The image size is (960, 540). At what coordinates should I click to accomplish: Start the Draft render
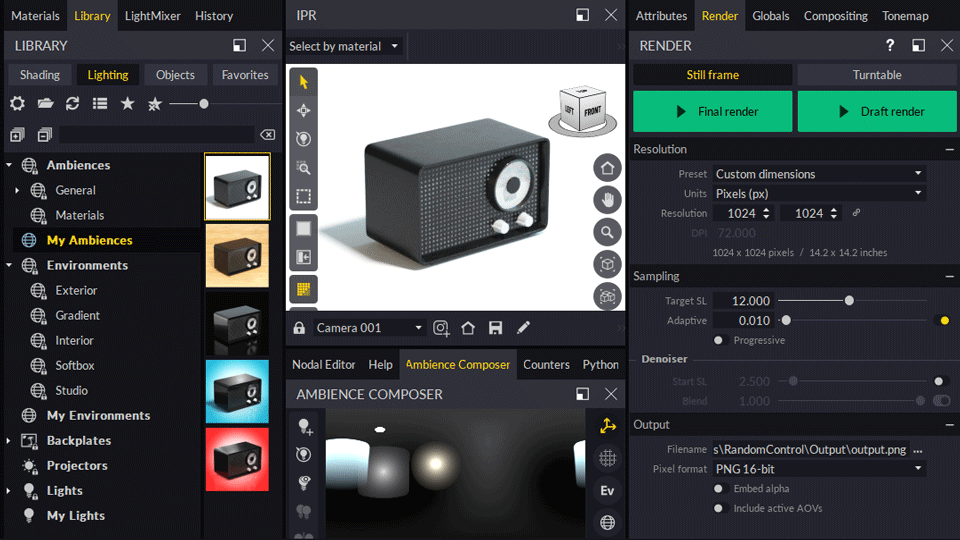pyautogui.click(x=877, y=111)
